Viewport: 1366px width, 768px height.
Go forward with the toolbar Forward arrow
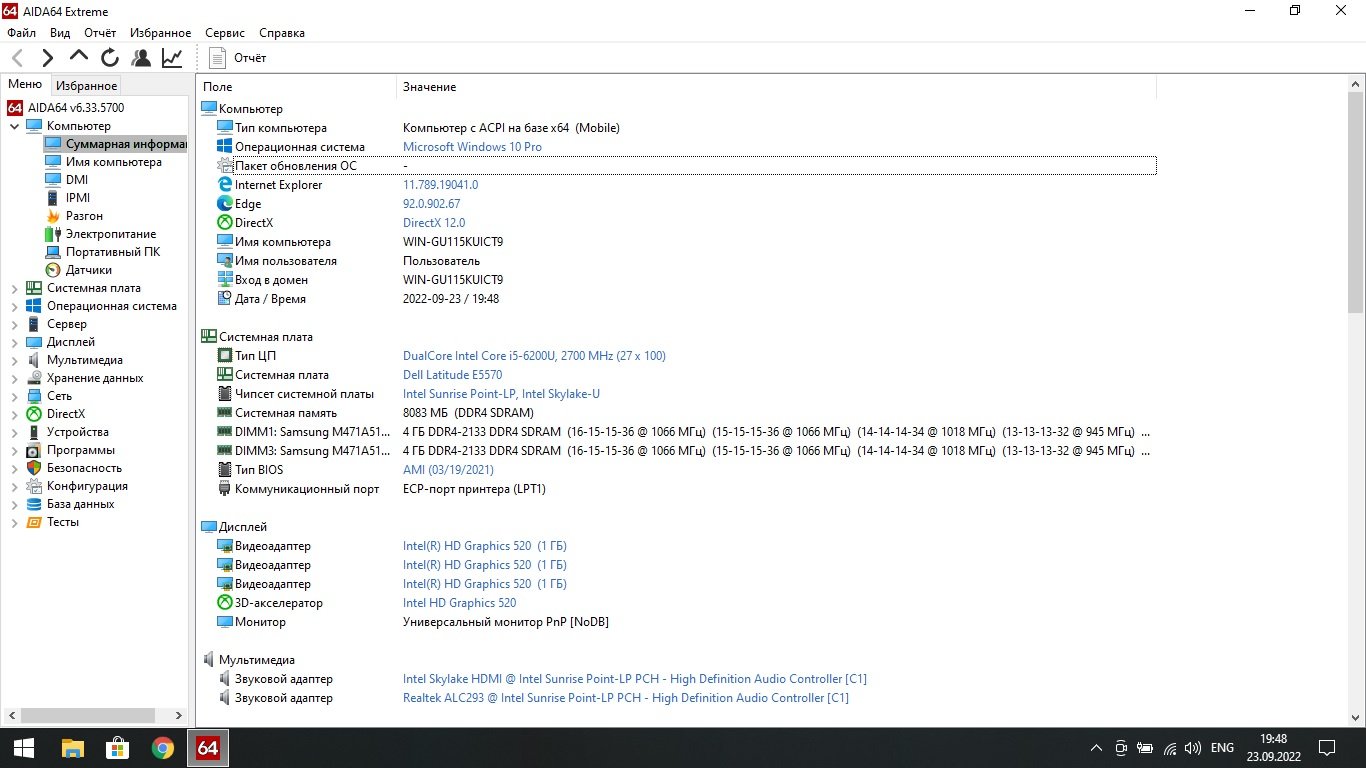coord(47,58)
